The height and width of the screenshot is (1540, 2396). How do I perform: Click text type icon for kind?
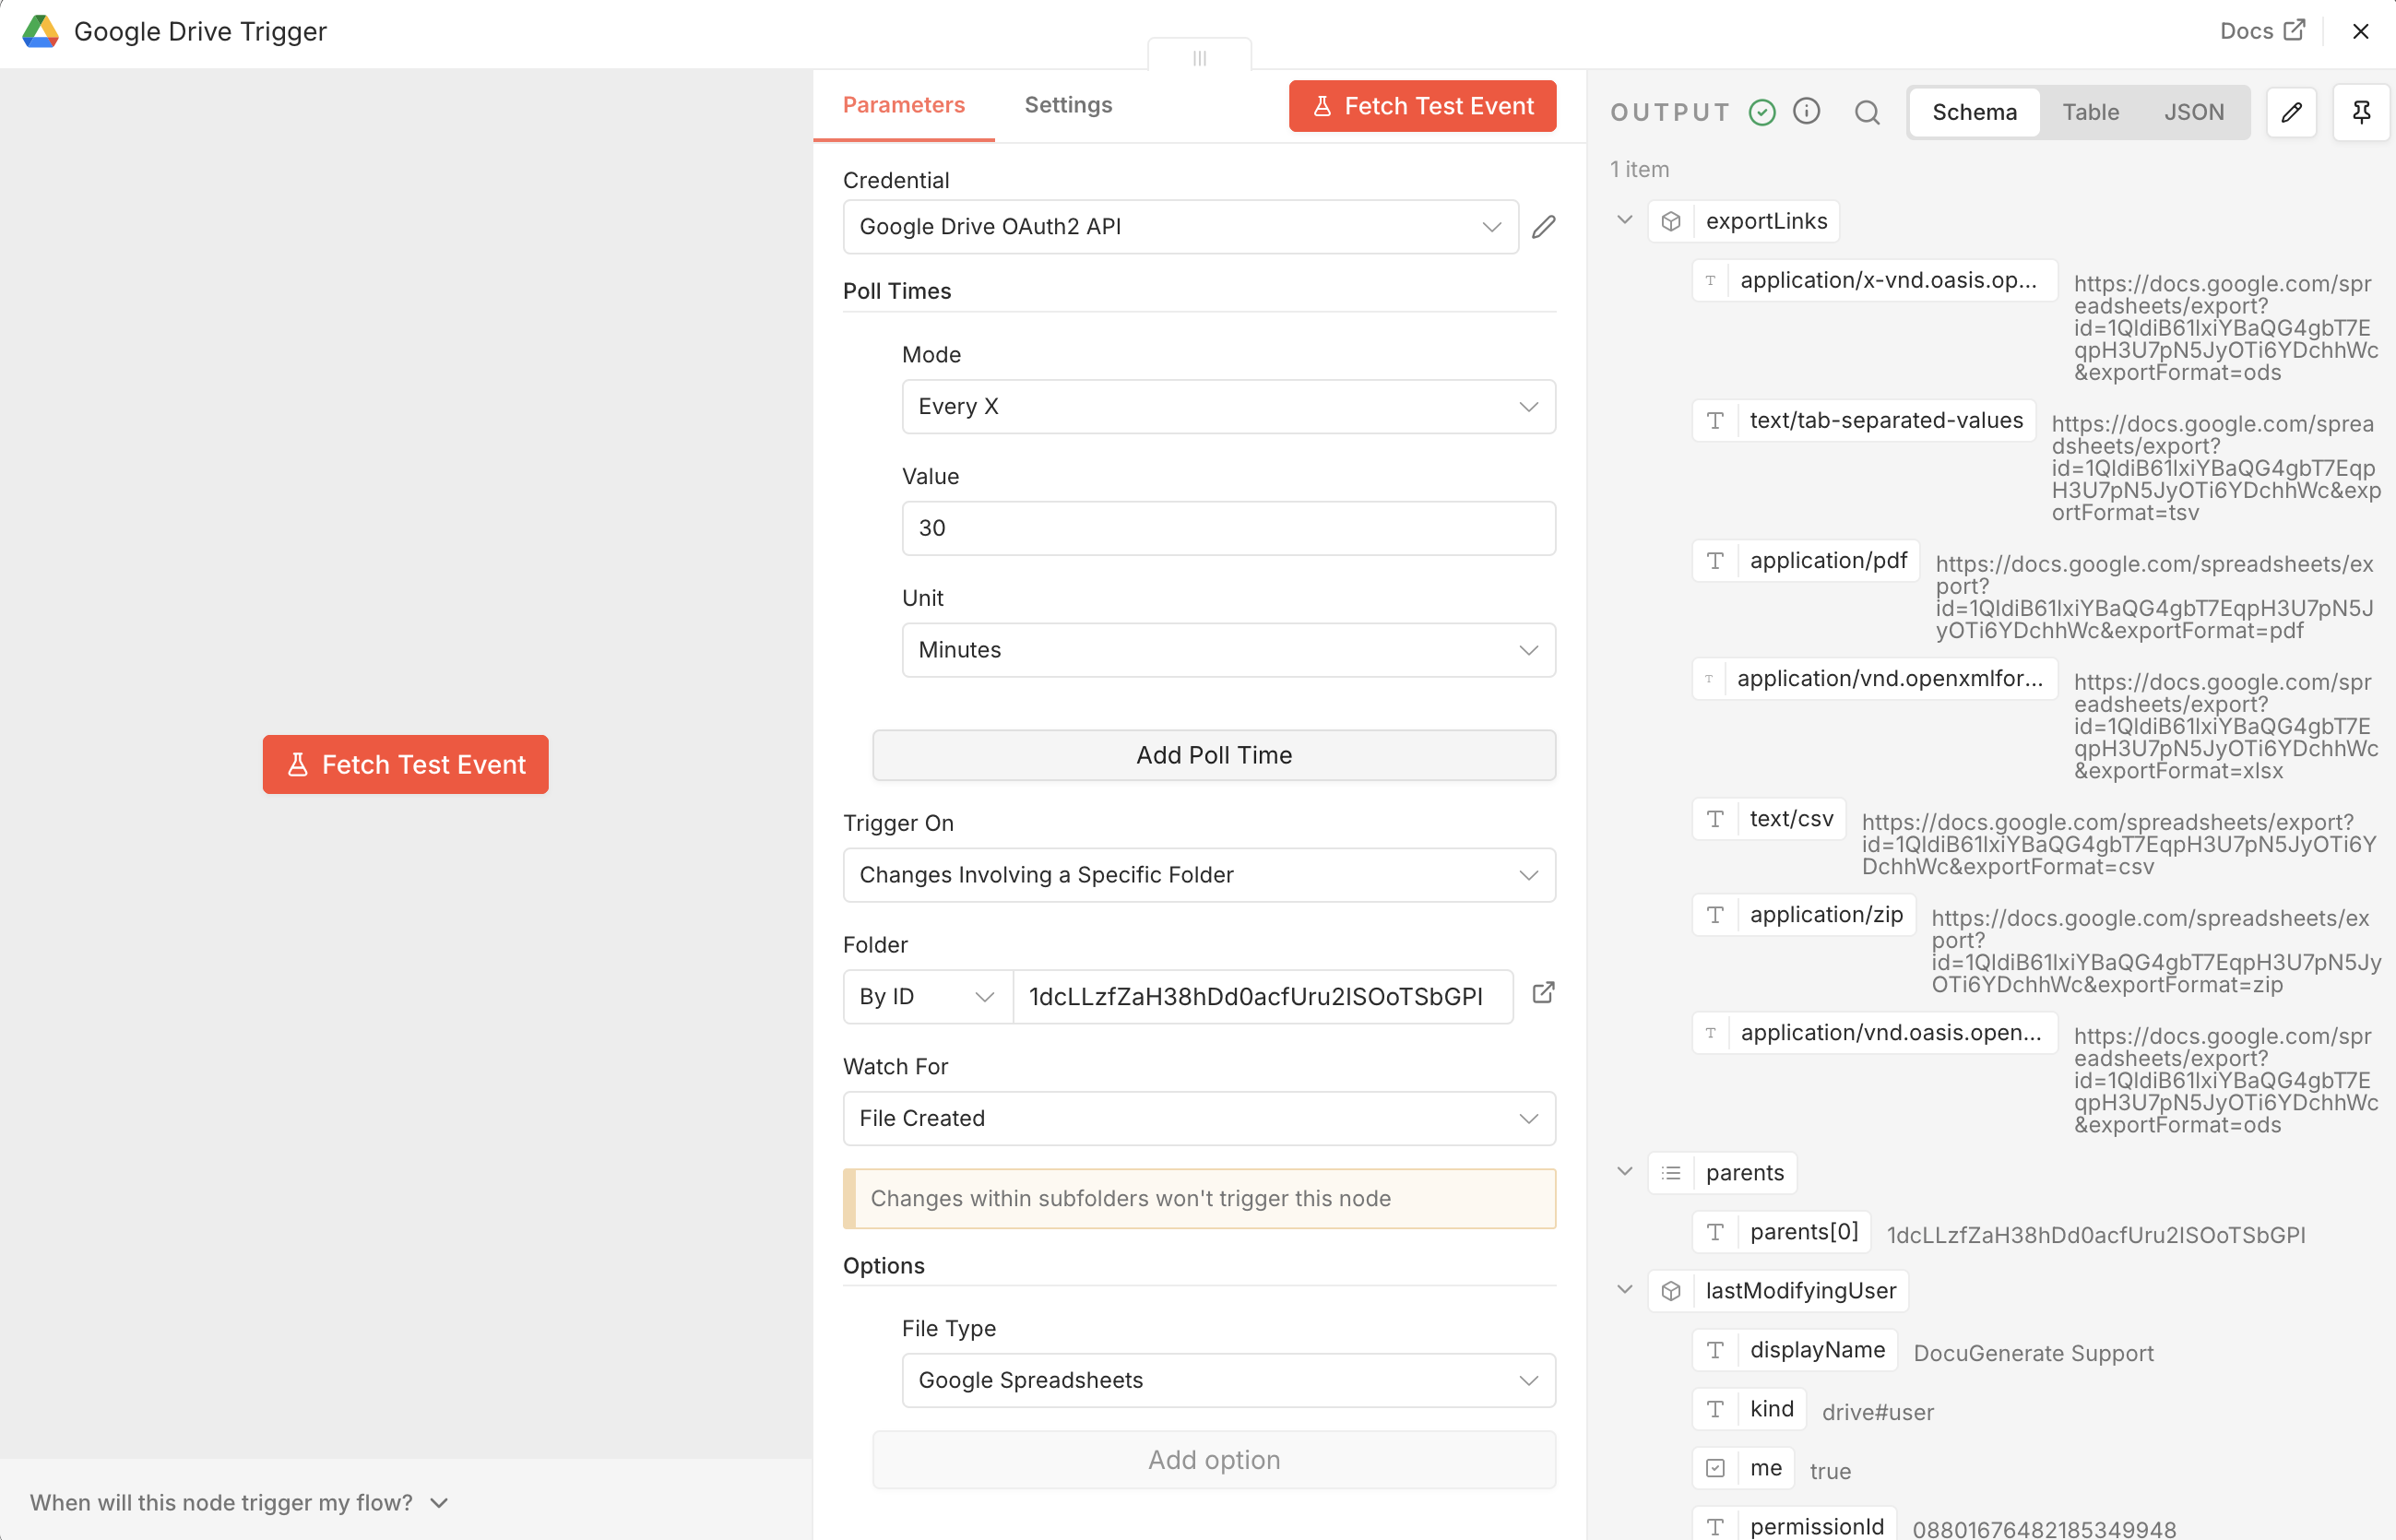coord(1715,1409)
